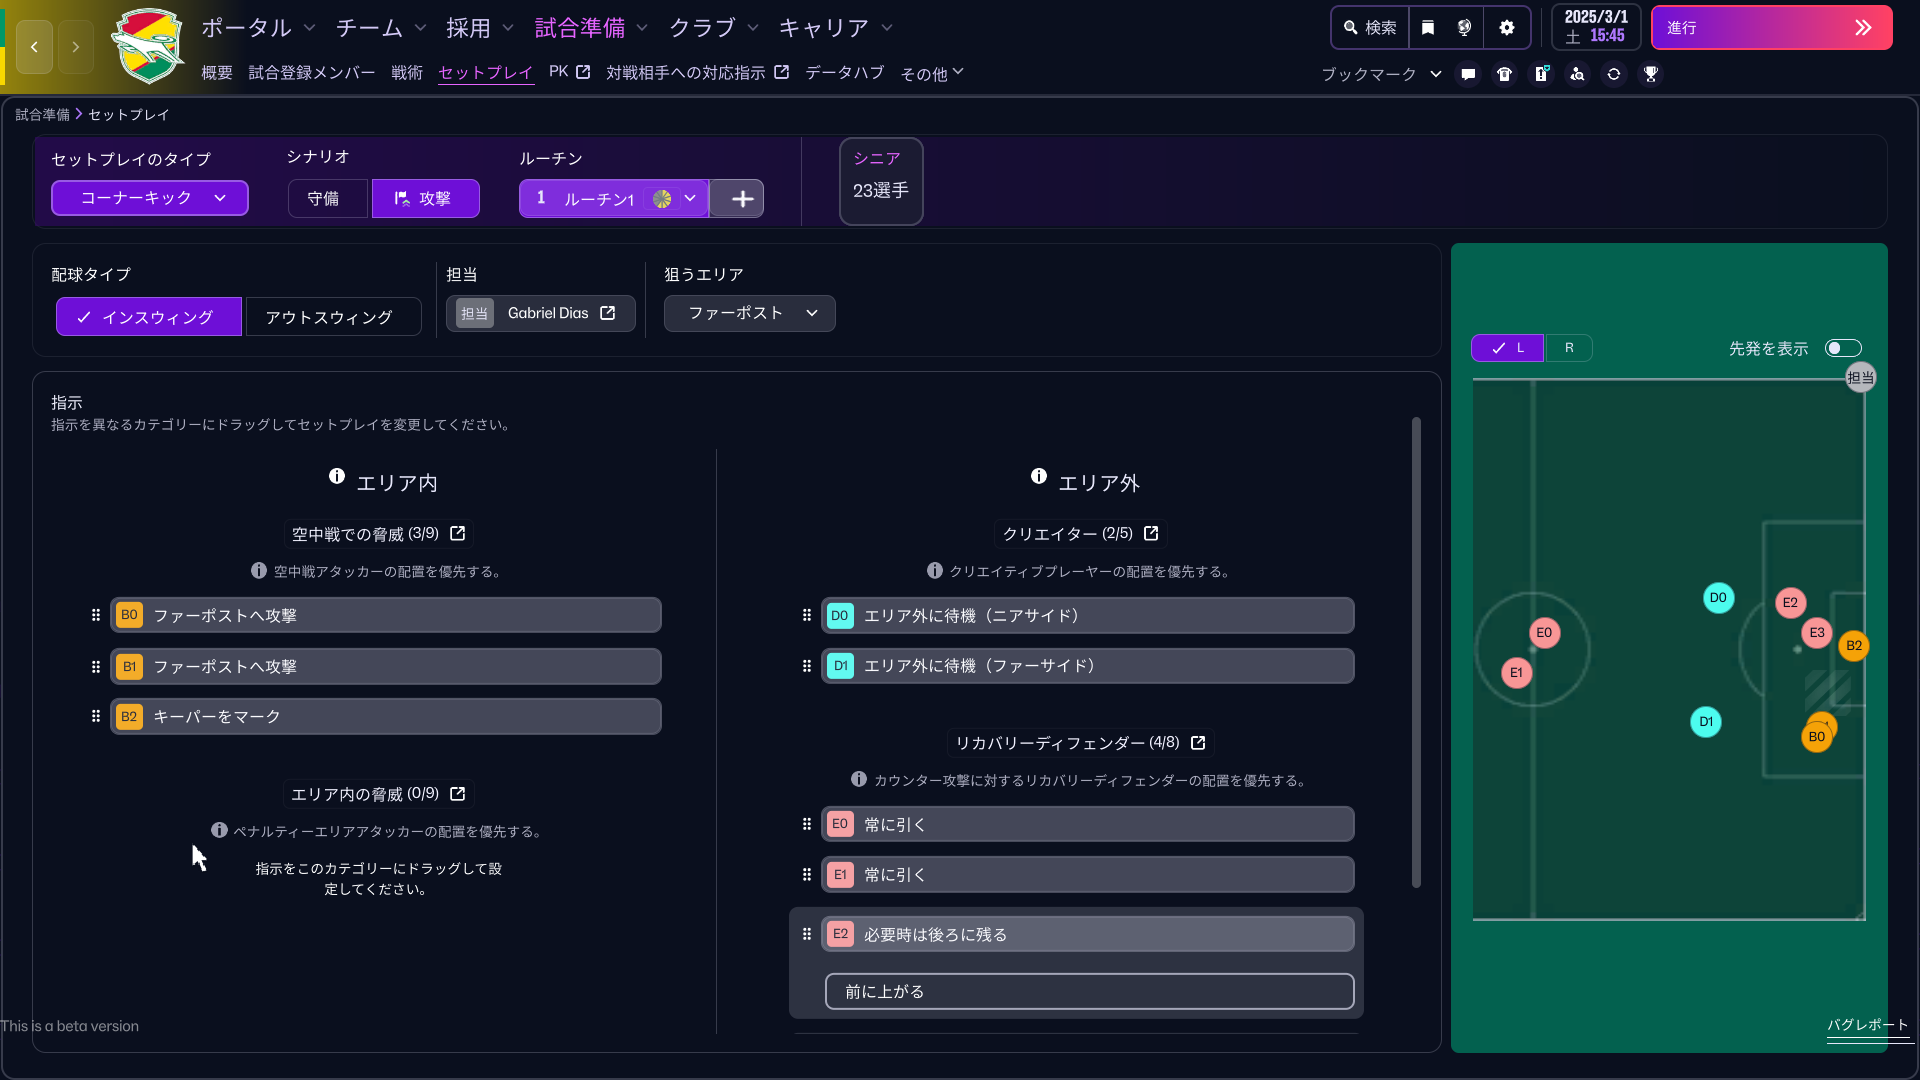Open 空中戦での脅威 external link icon
The image size is (1920, 1080).
458,534
